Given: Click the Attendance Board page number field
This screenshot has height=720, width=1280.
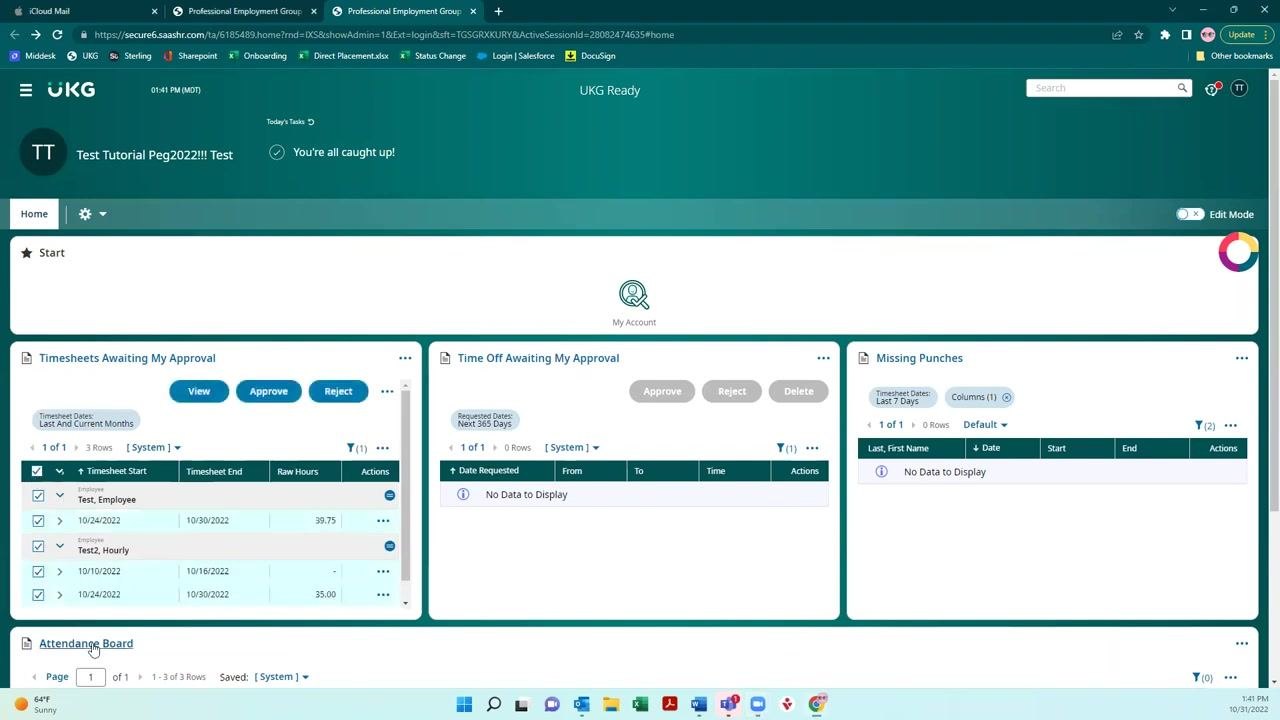Looking at the screenshot, I should click(x=90, y=677).
